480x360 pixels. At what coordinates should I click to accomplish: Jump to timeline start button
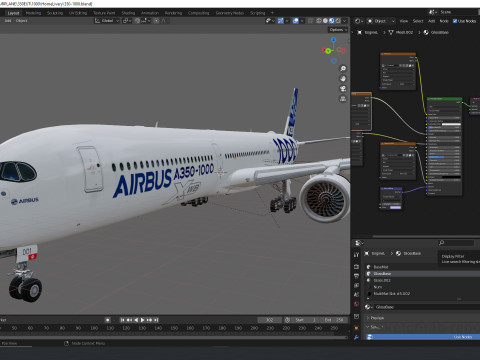click(122, 320)
